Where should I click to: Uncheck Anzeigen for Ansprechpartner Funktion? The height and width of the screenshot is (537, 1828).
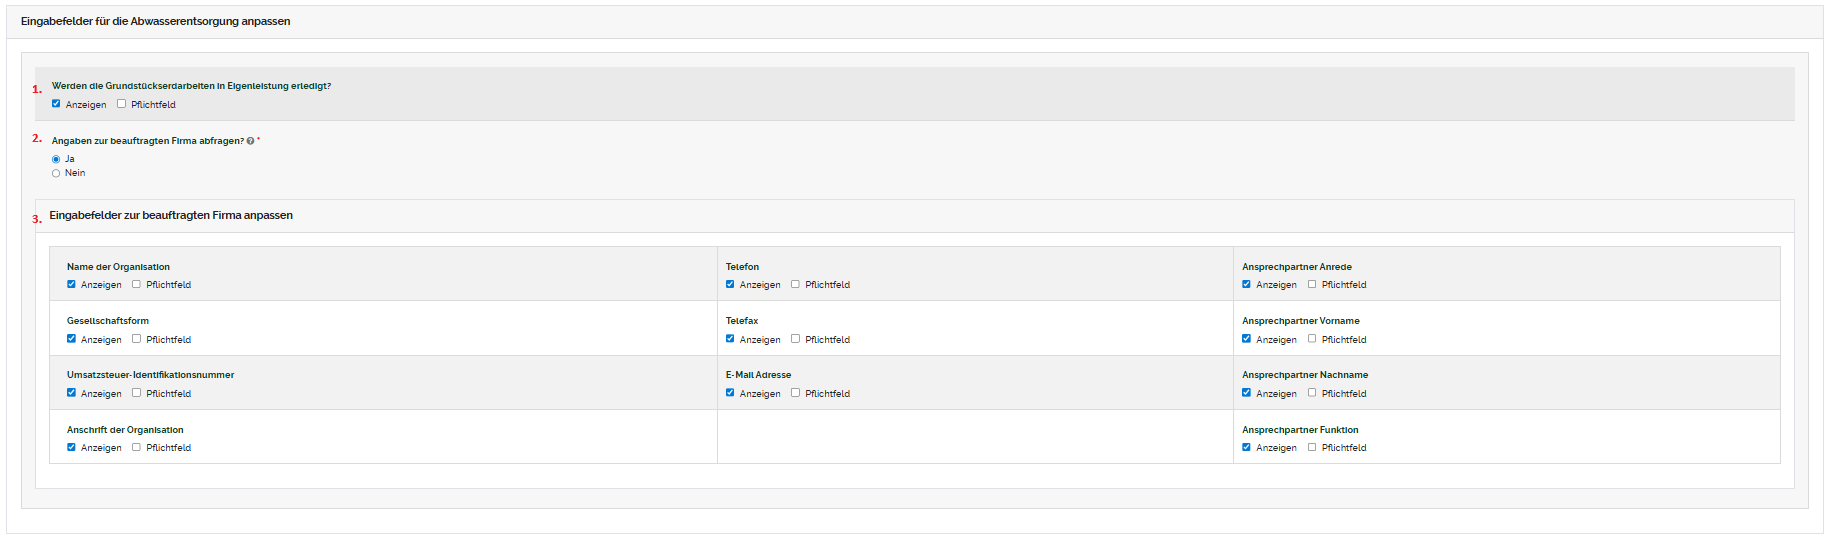click(x=1246, y=447)
